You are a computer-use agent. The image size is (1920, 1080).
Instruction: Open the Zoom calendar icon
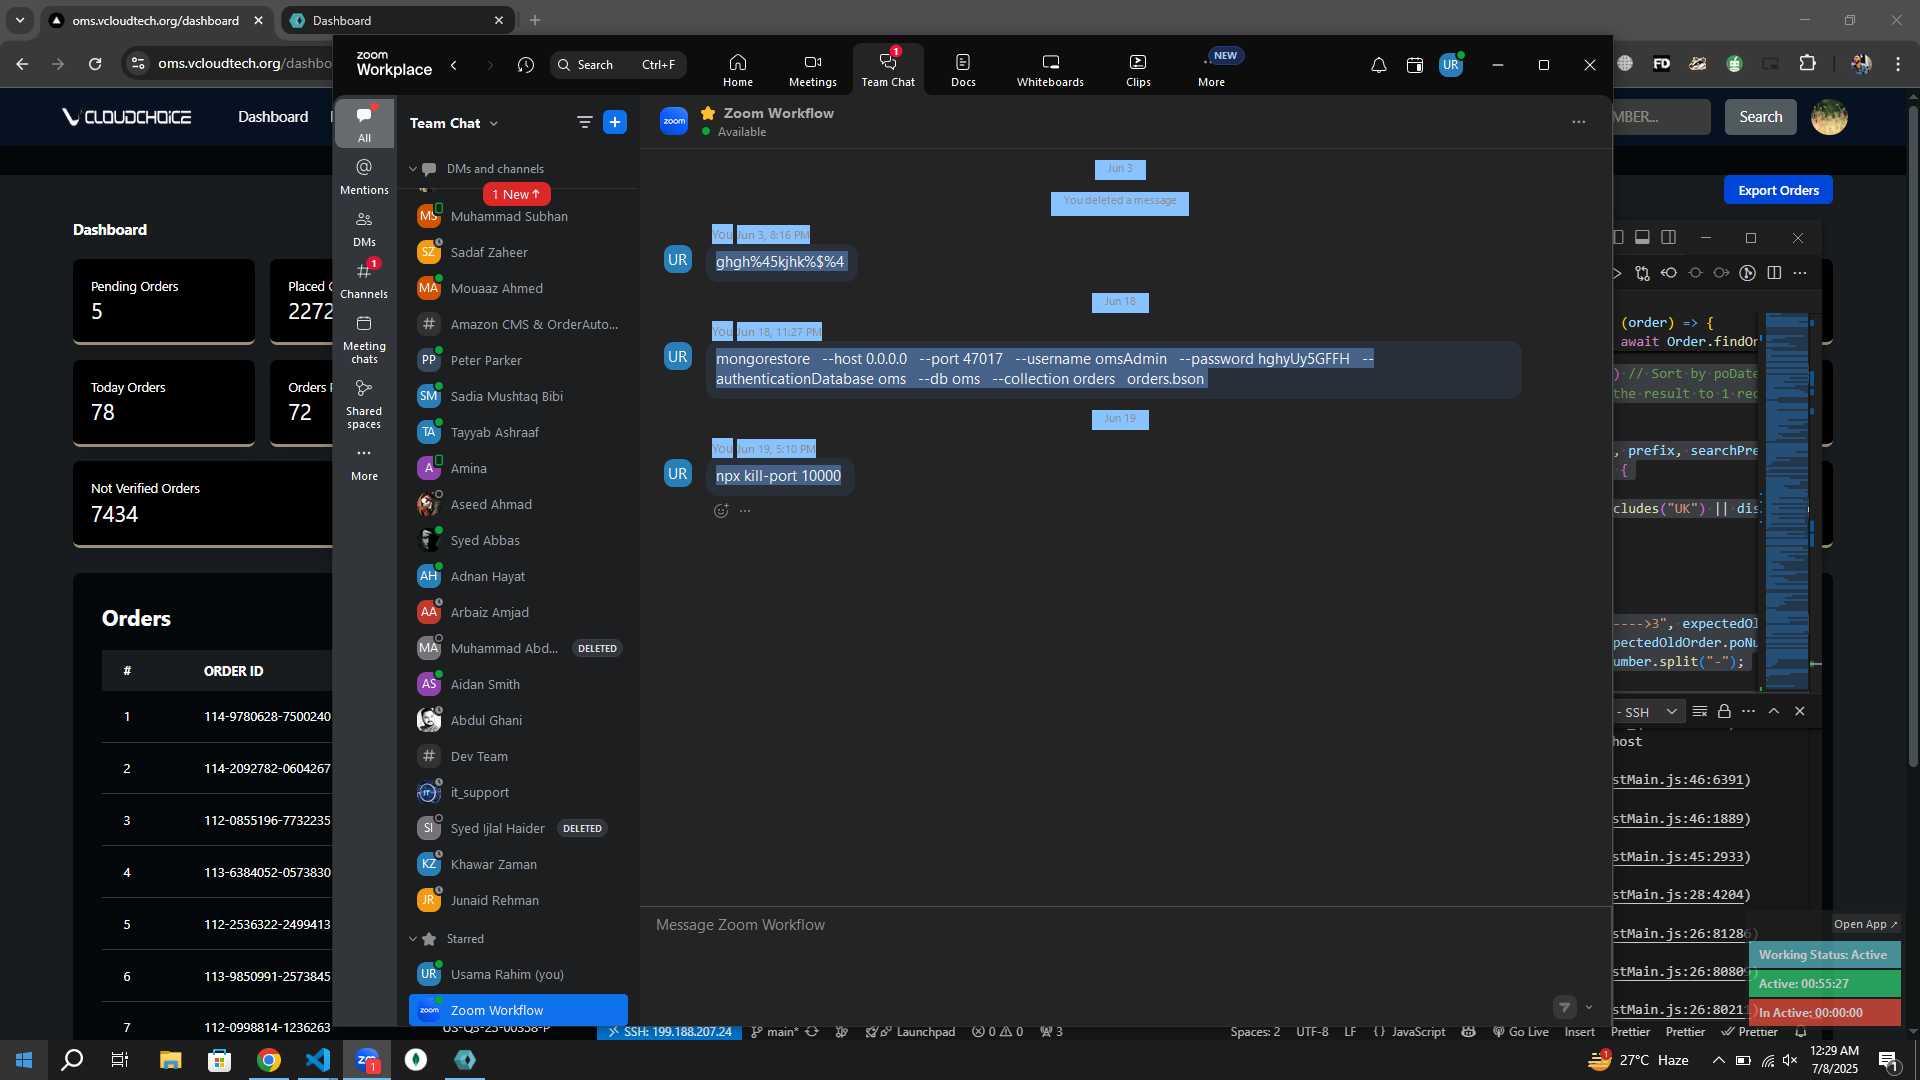pos(1414,65)
